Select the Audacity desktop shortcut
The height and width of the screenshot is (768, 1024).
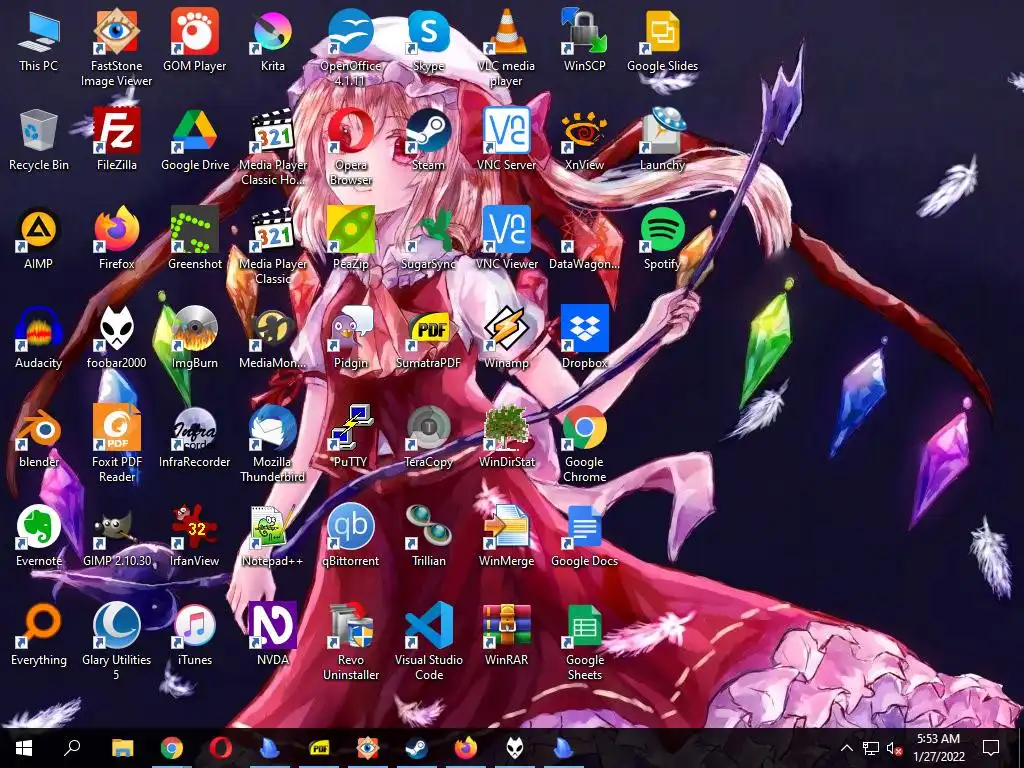(39, 338)
